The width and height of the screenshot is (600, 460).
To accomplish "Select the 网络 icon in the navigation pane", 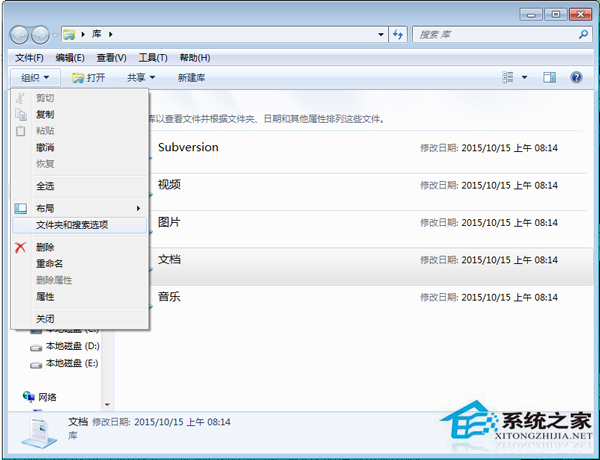I will point(29,397).
